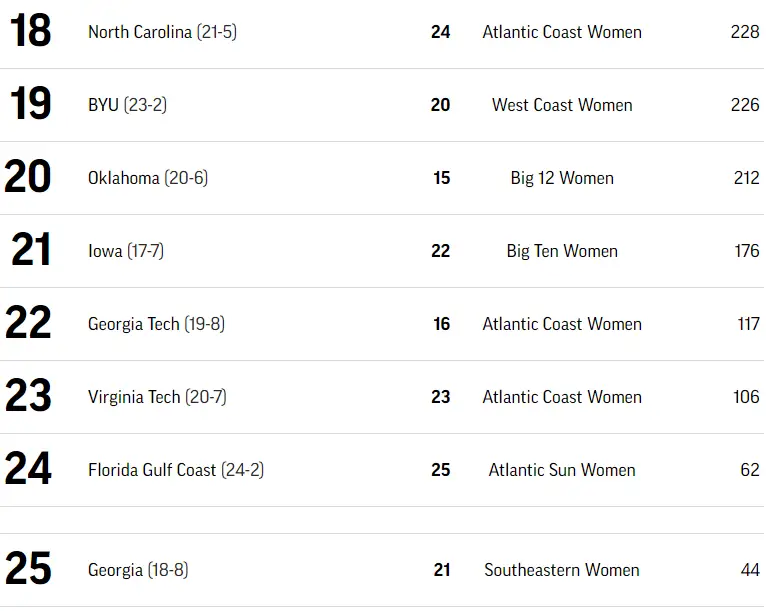Click the large rank number 18
This screenshot has height=611, width=766.
(x=30, y=31)
